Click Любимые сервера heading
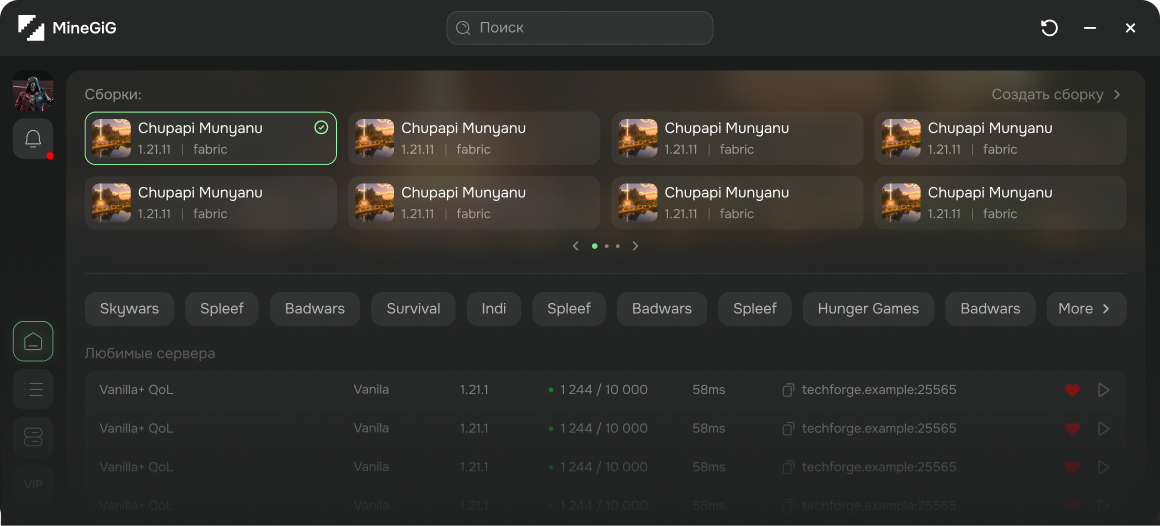Screen dimensions: 1160x526 (150, 354)
